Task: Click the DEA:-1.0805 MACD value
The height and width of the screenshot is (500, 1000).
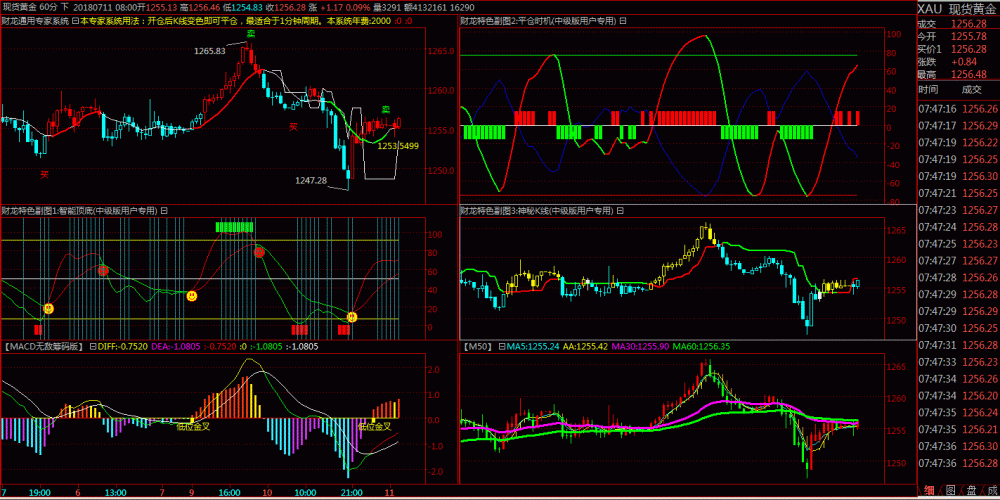Action: [175, 347]
